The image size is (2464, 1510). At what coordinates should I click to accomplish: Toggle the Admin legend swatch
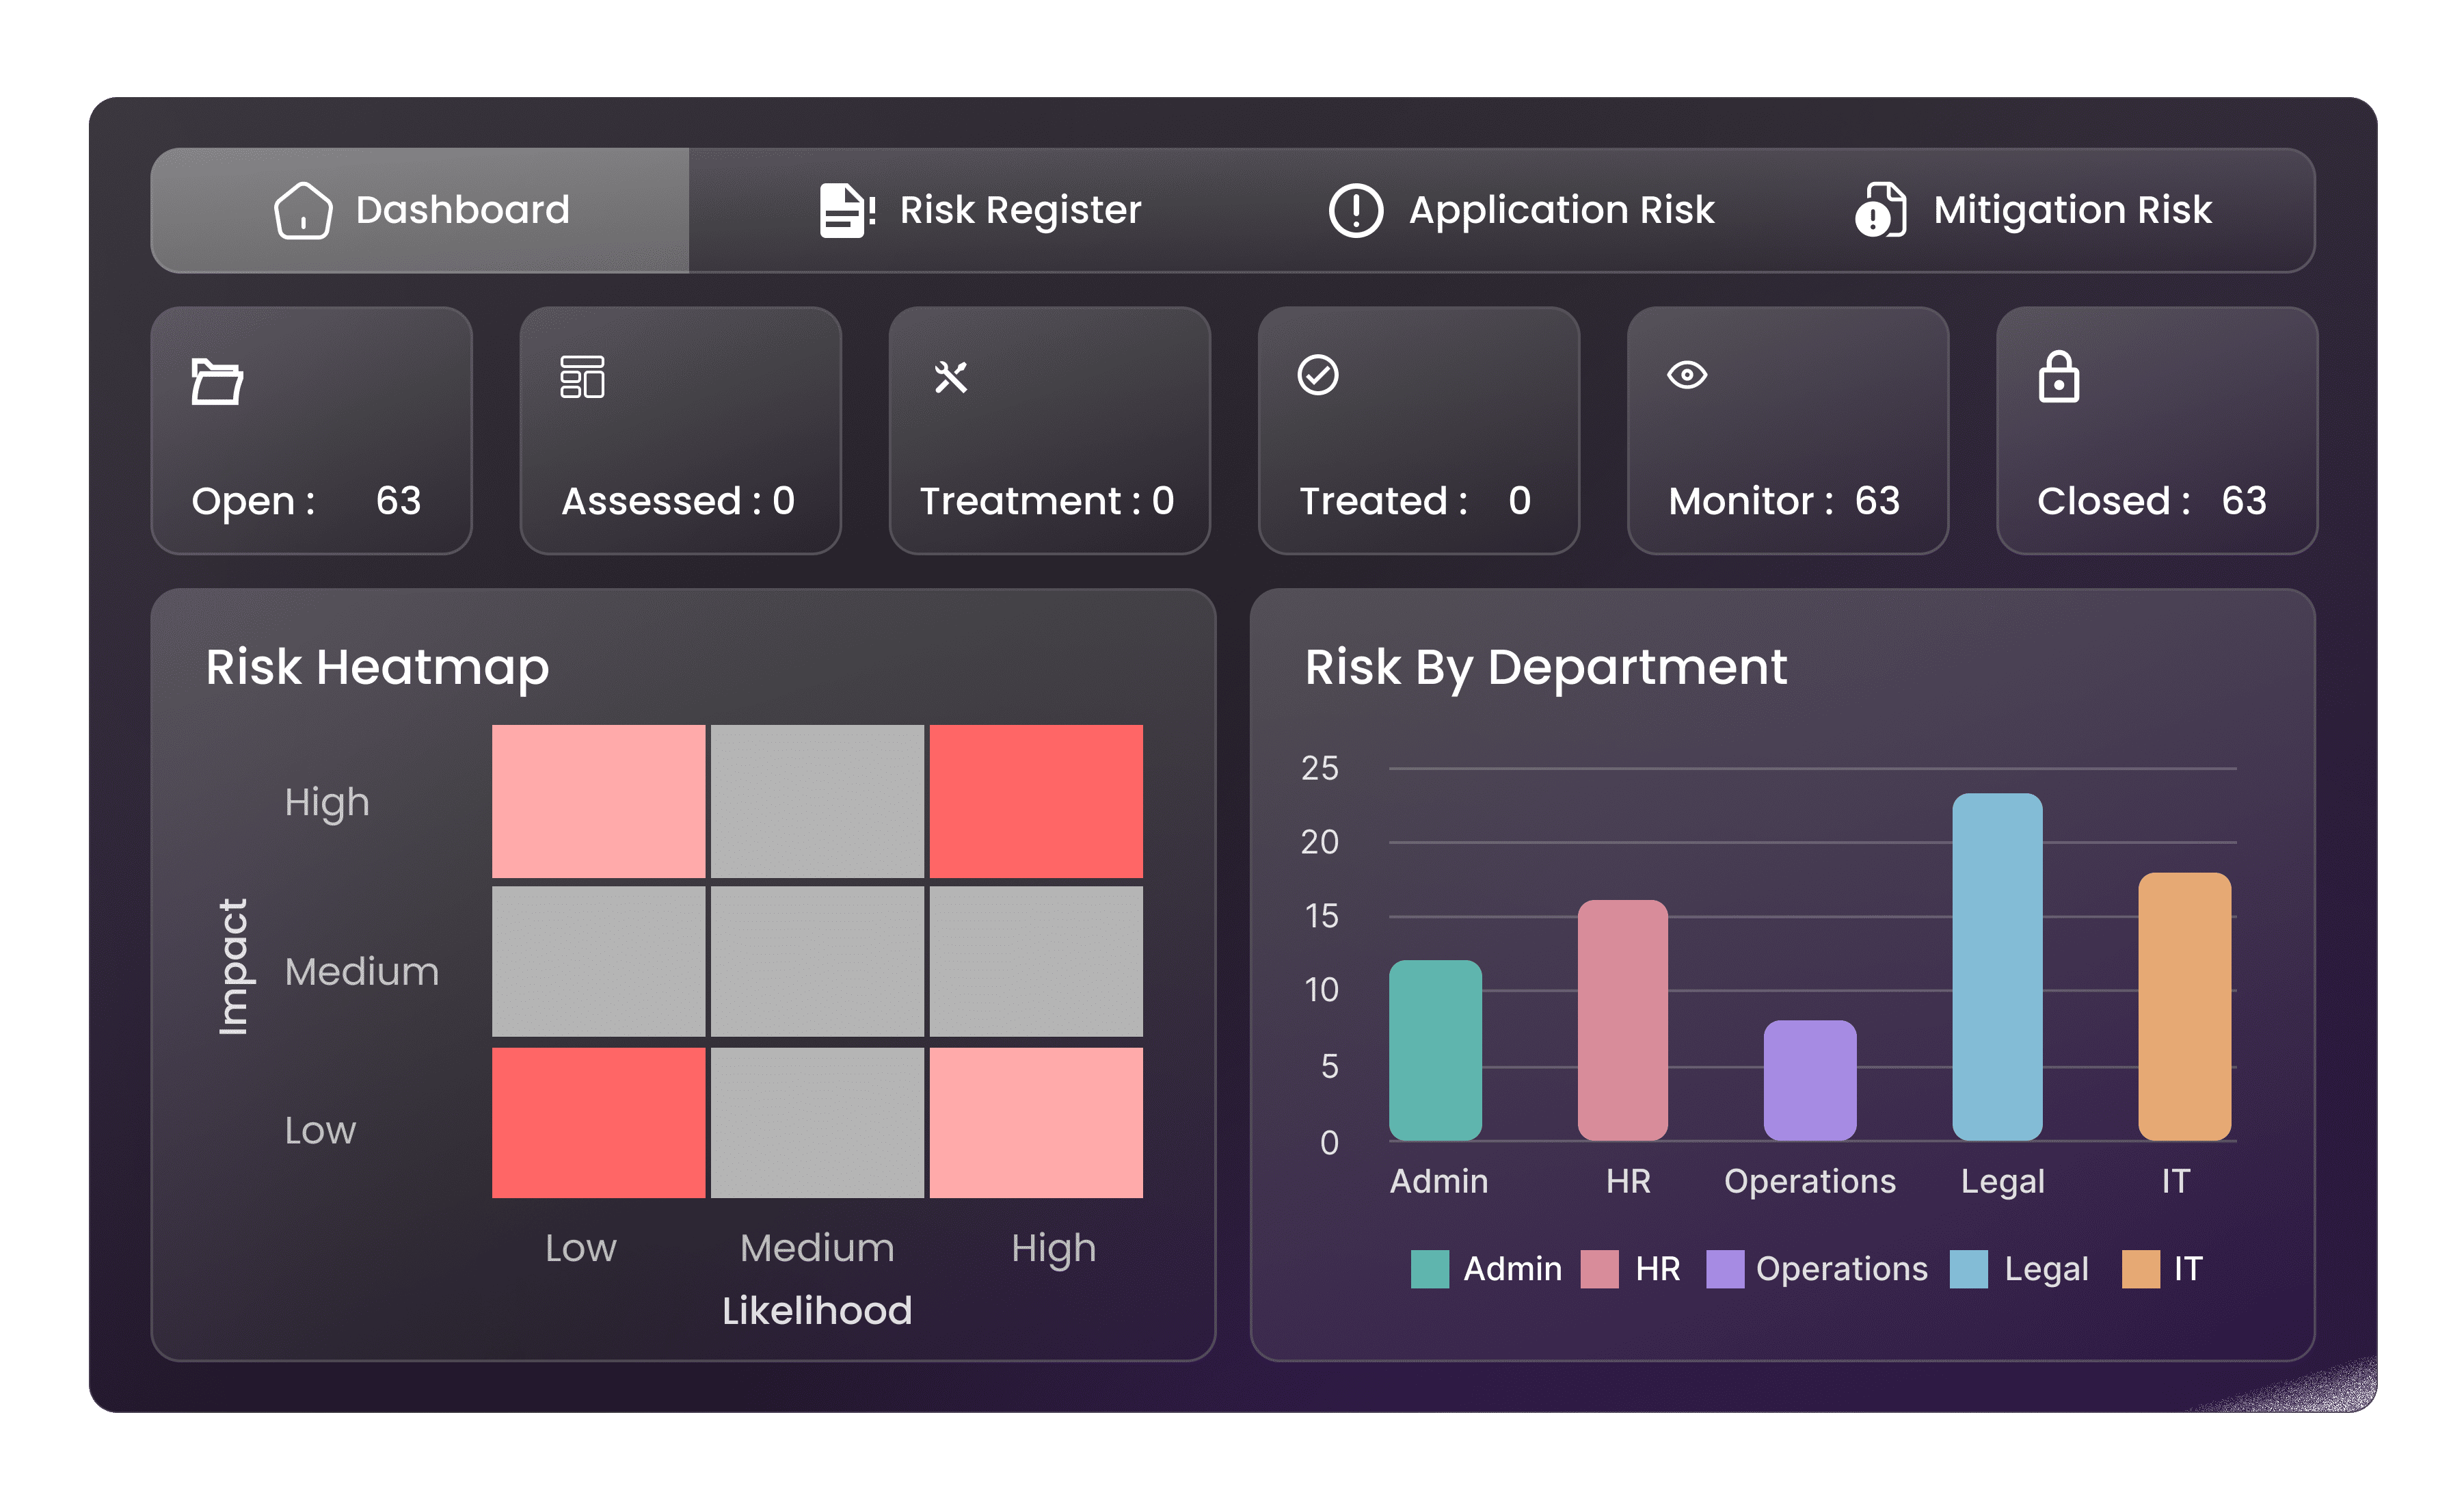pyautogui.click(x=1429, y=1269)
